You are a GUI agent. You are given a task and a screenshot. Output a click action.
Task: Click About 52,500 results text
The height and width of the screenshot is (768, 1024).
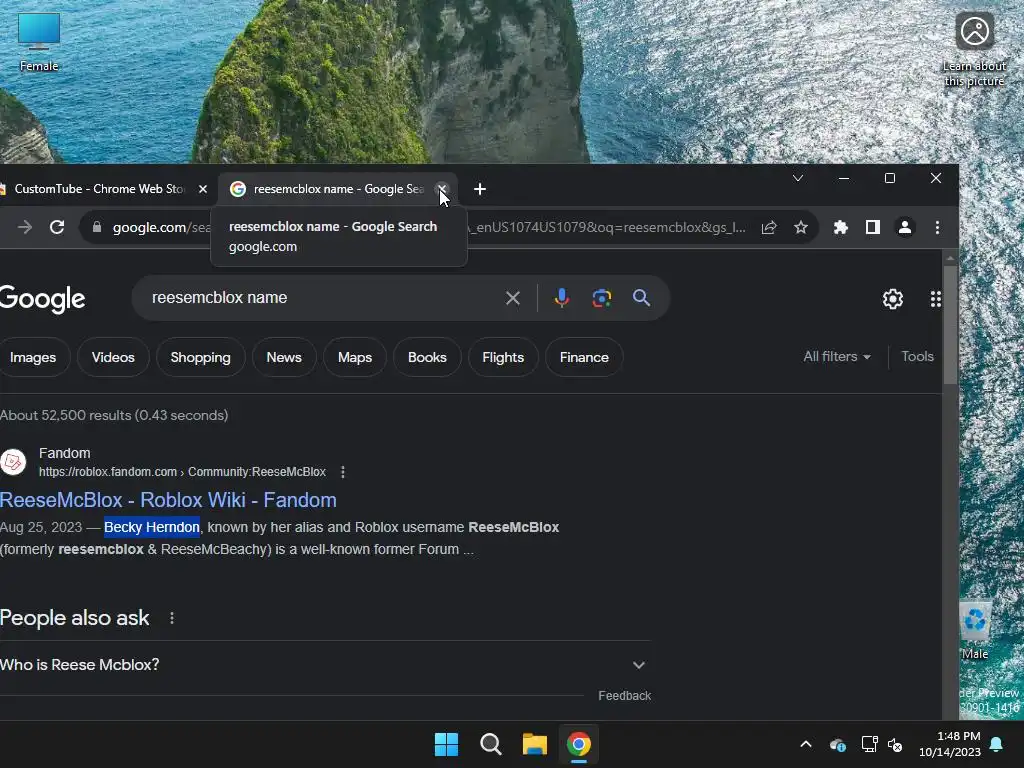click(114, 415)
